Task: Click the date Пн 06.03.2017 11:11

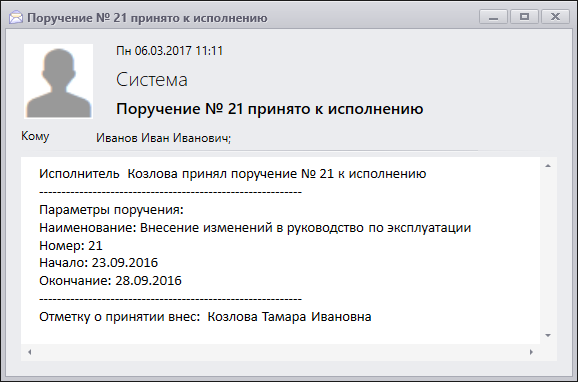Action: click(170, 51)
